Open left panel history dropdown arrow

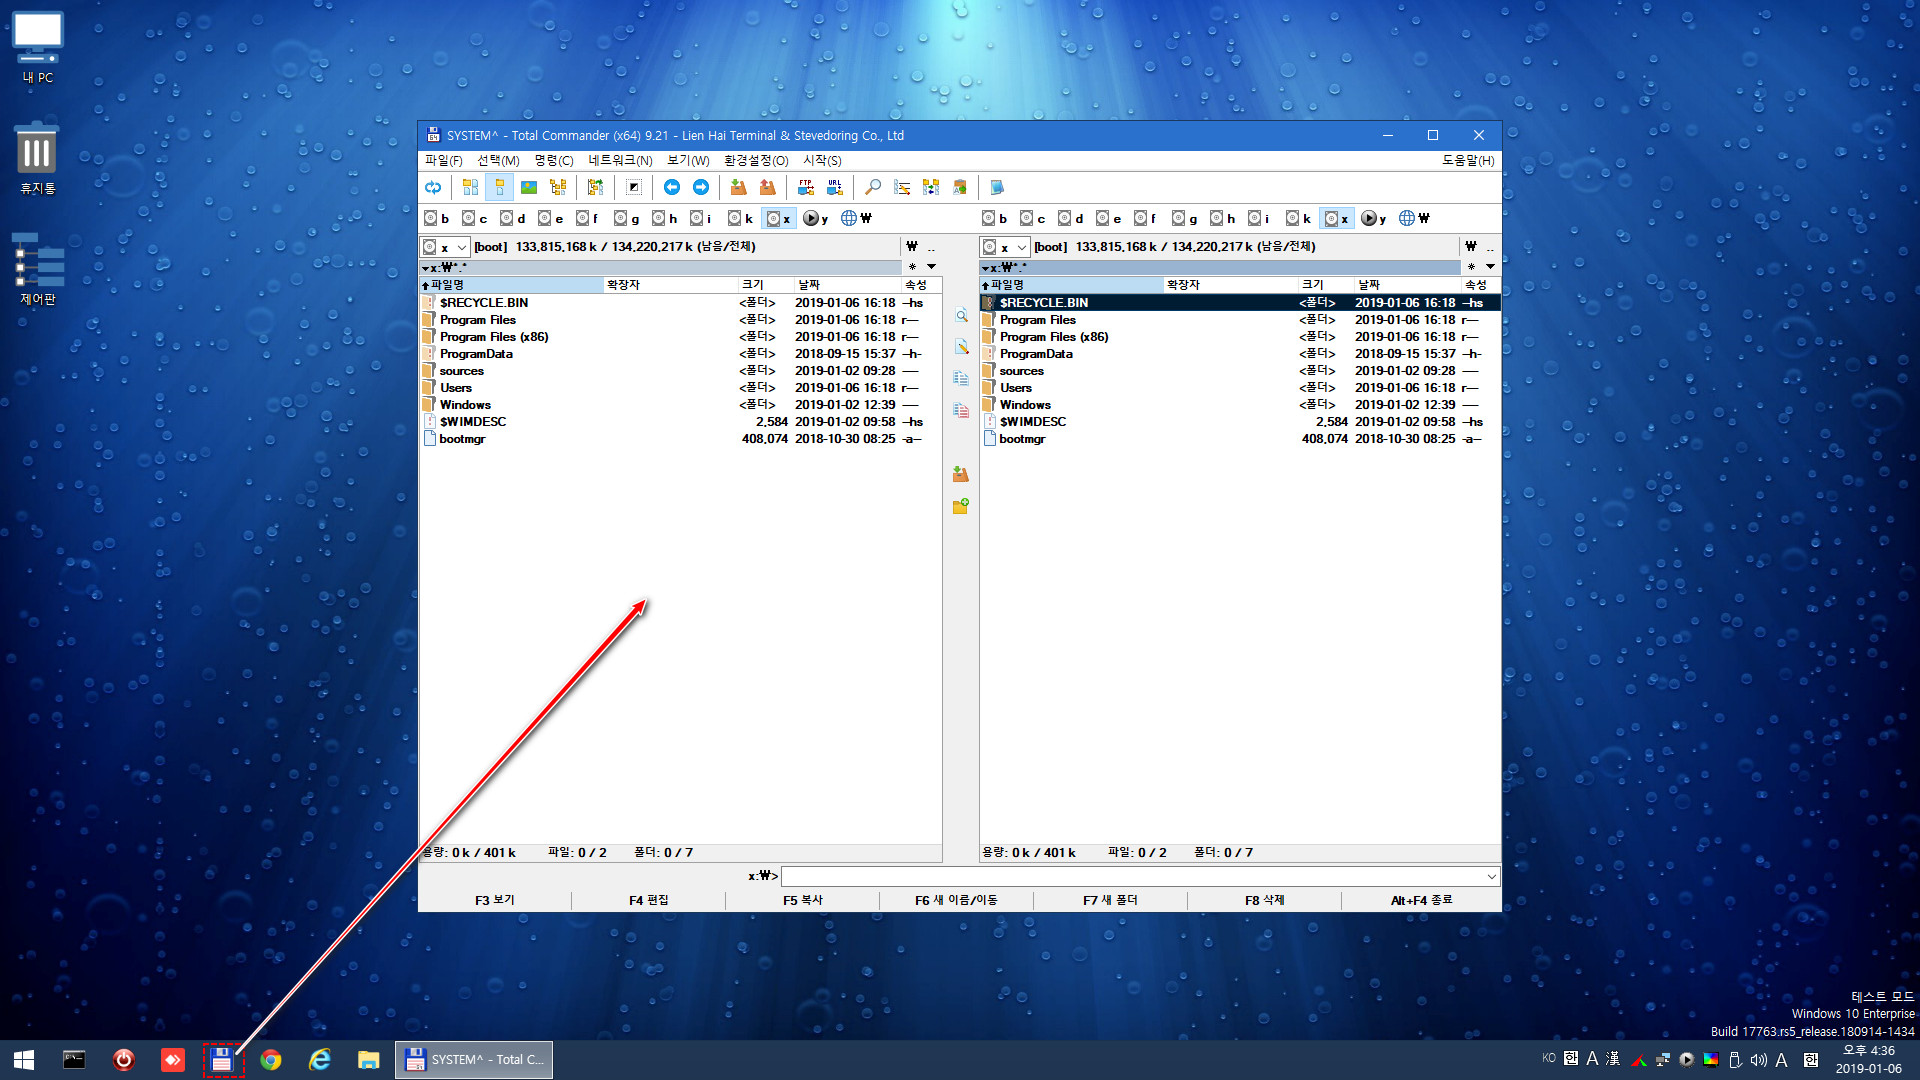point(931,267)
